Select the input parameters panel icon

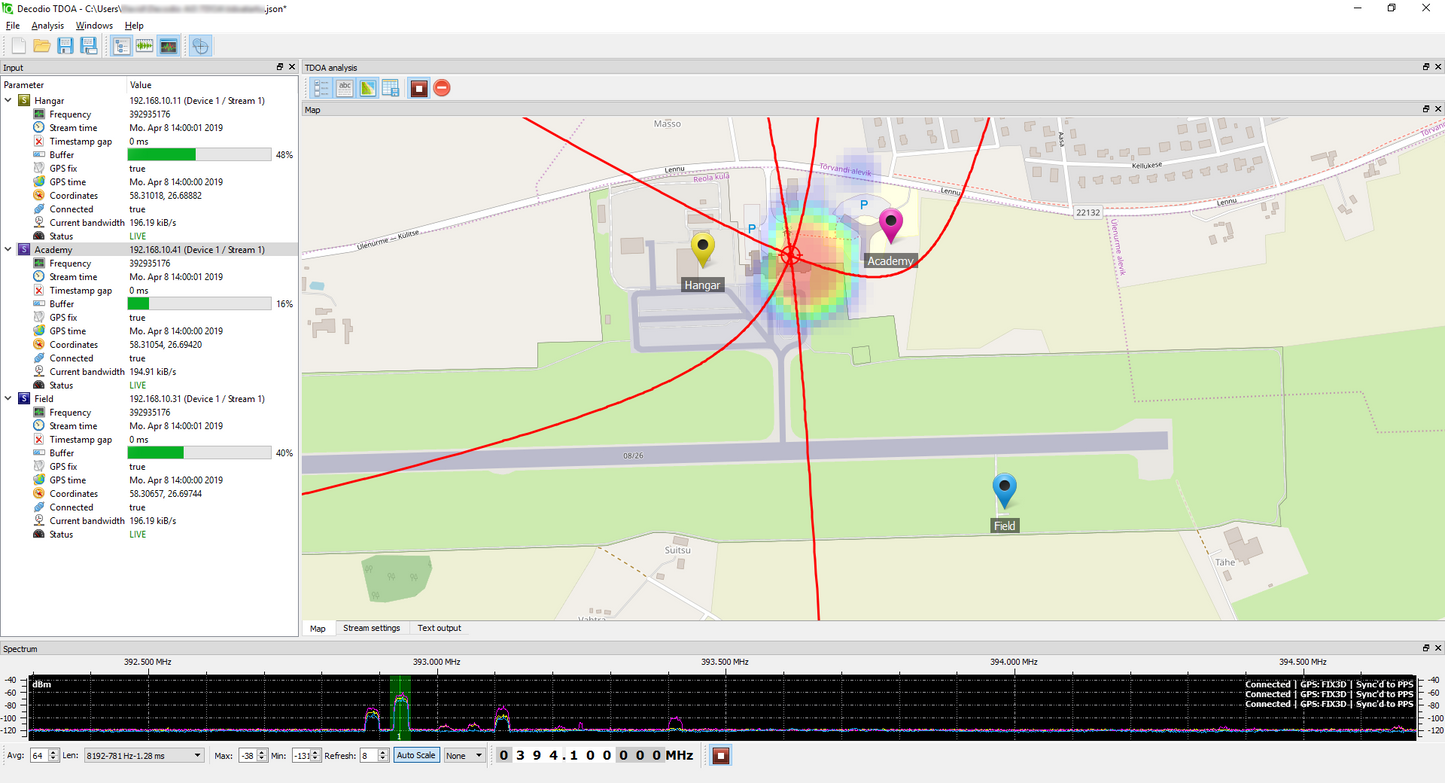tap(121, 45)
